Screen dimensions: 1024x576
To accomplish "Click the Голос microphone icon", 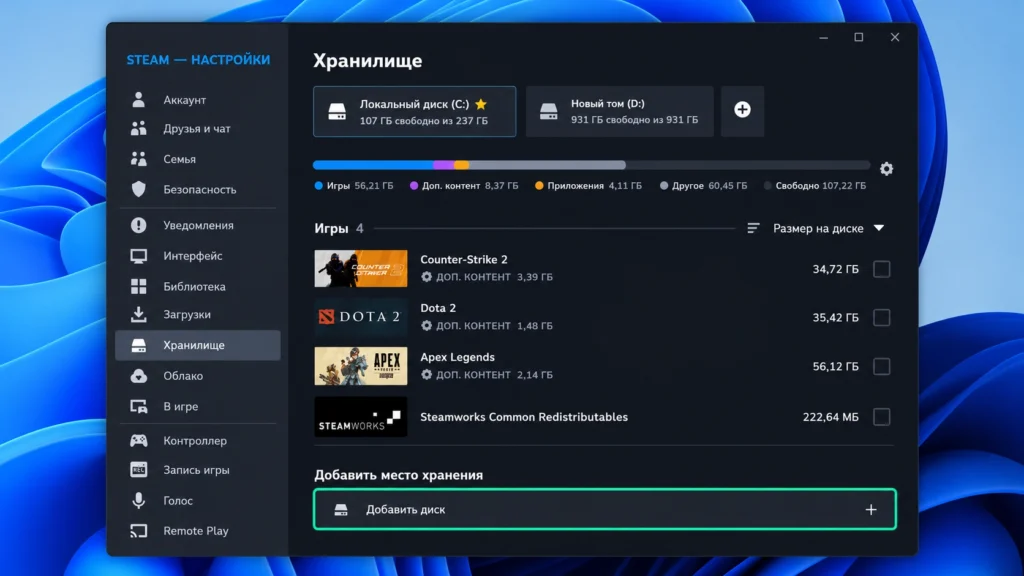I will pyautogui.click(x=138, y=500).
